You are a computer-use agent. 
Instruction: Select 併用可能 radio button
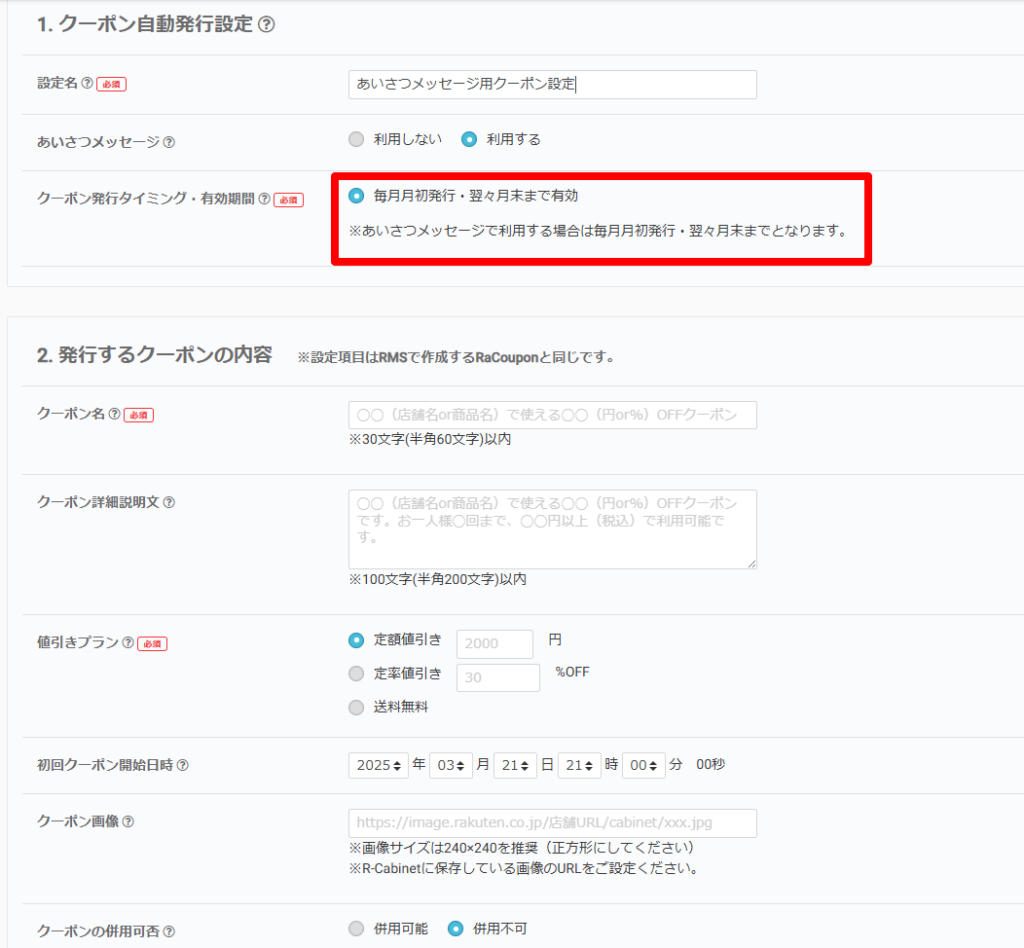356,928
